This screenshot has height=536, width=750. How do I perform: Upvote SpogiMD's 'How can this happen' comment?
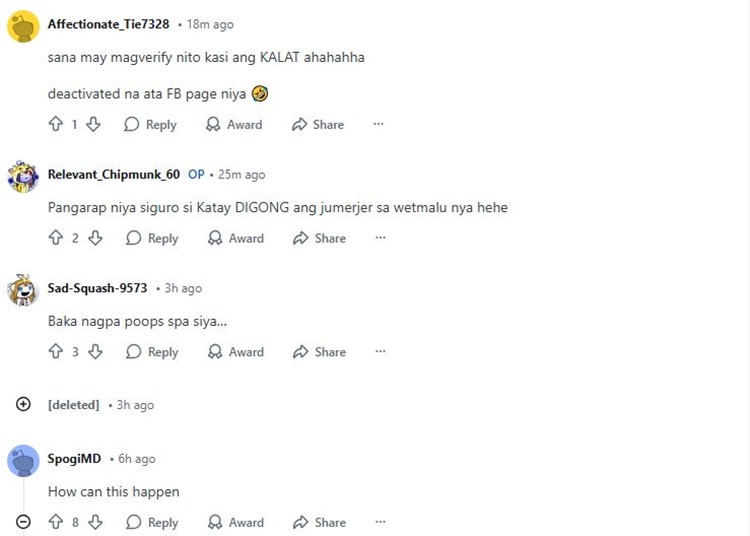(56, 522)
